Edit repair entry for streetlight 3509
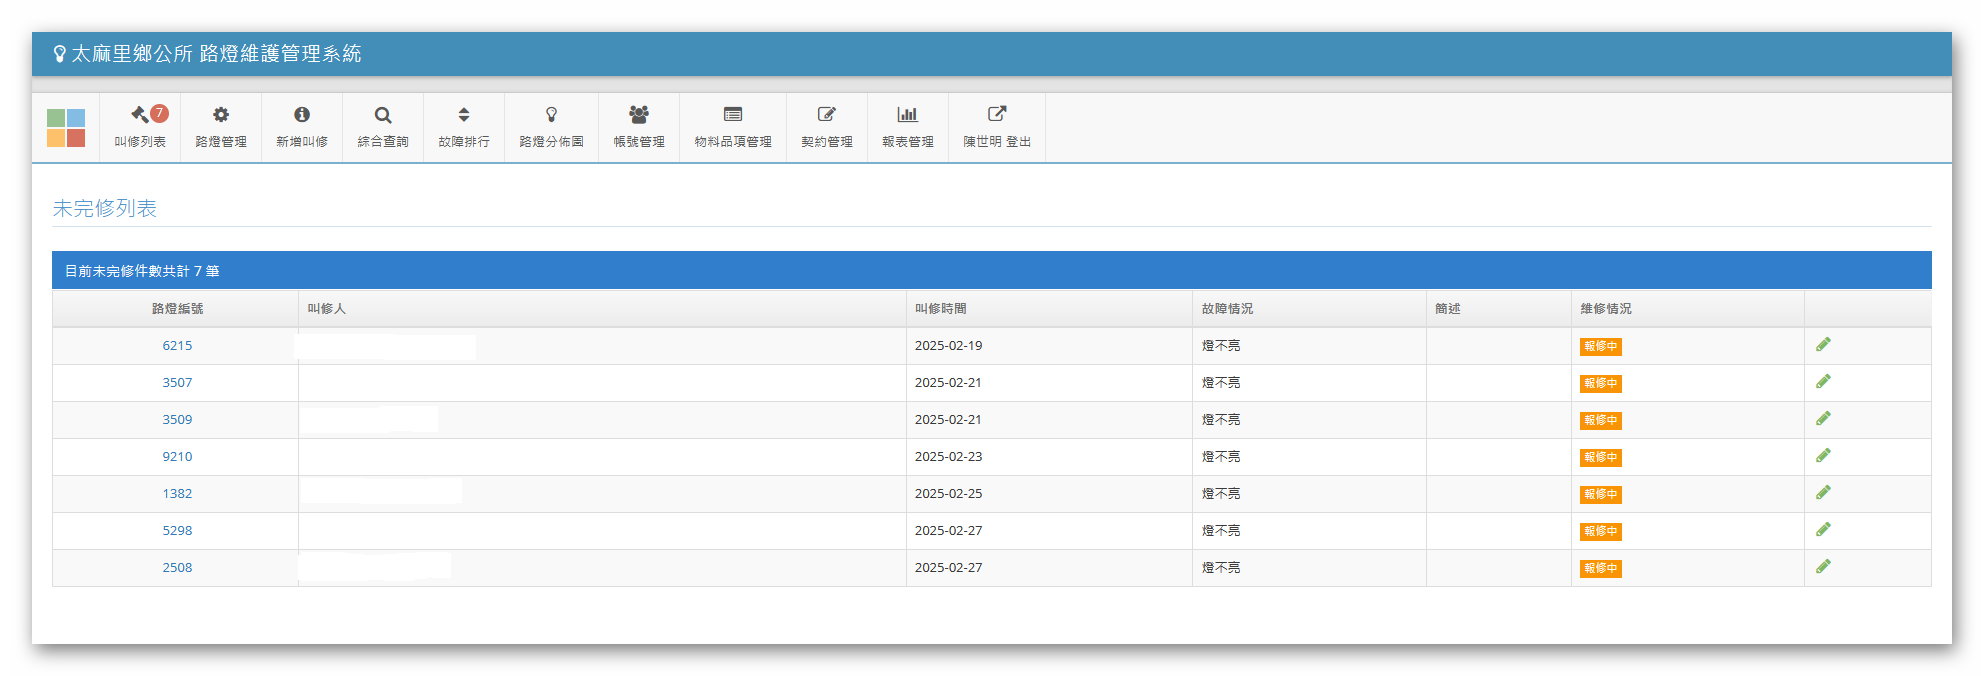The width and height of the screenshot is (1984, 676). [1823, 419]
